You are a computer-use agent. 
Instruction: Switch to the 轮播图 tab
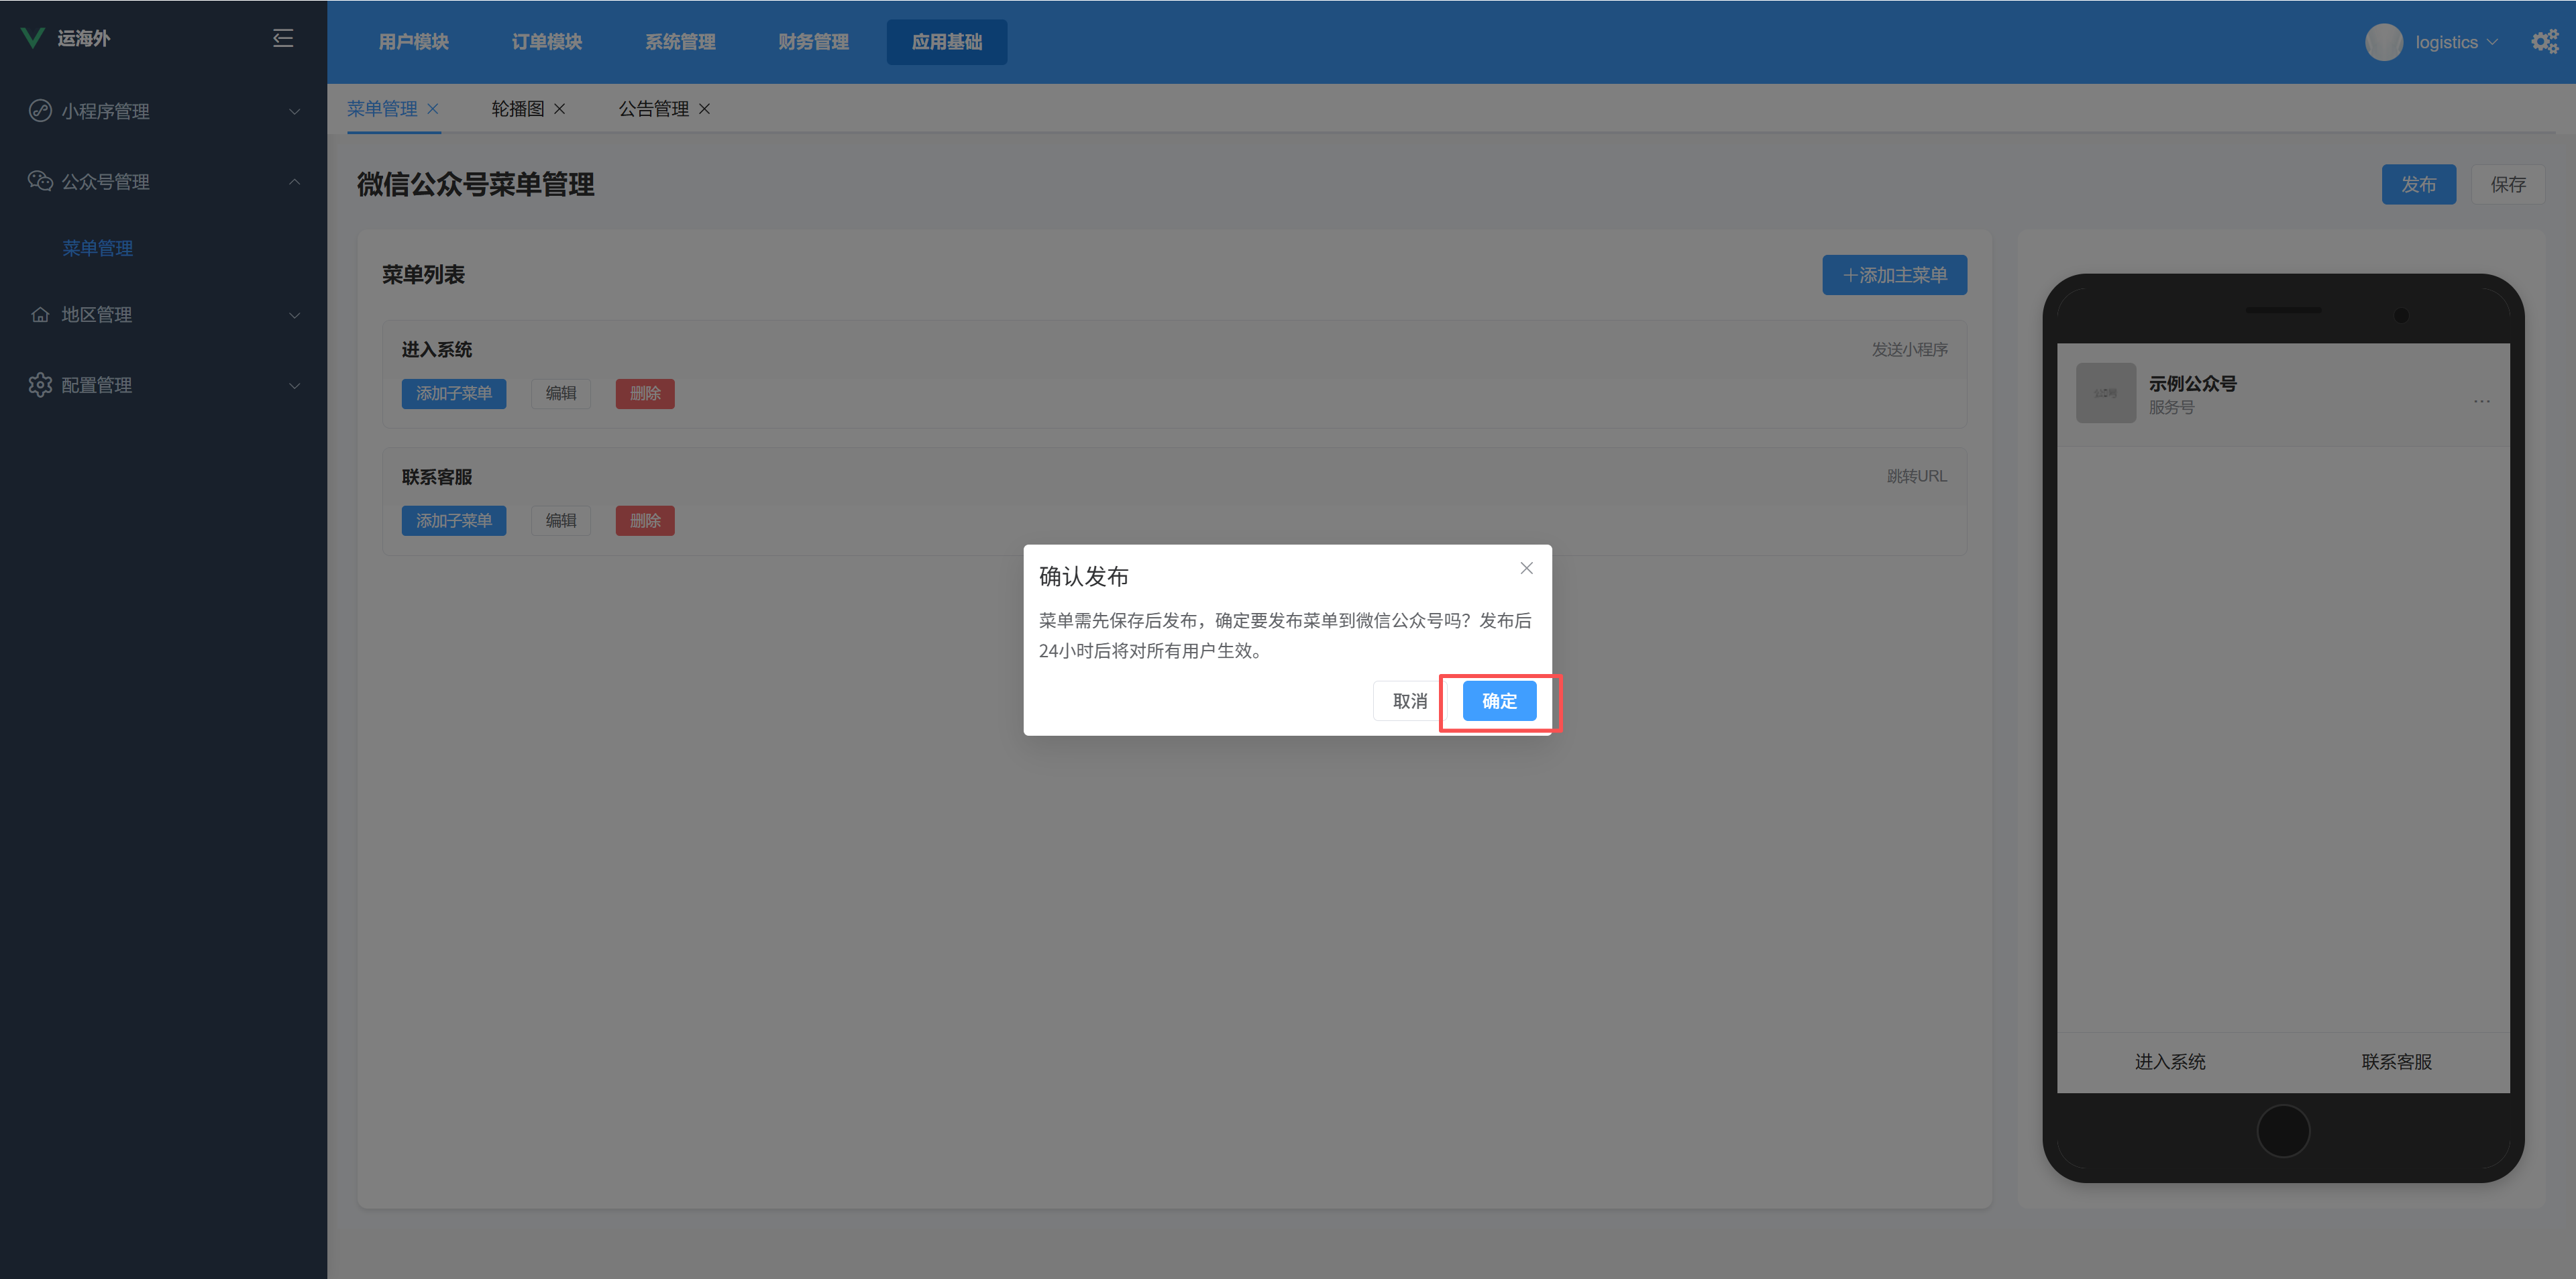tap(518, 109)
